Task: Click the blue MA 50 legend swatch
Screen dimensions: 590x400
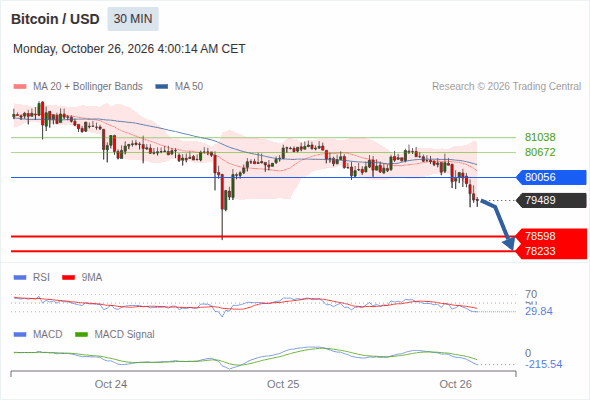Action: coord(162,87)
